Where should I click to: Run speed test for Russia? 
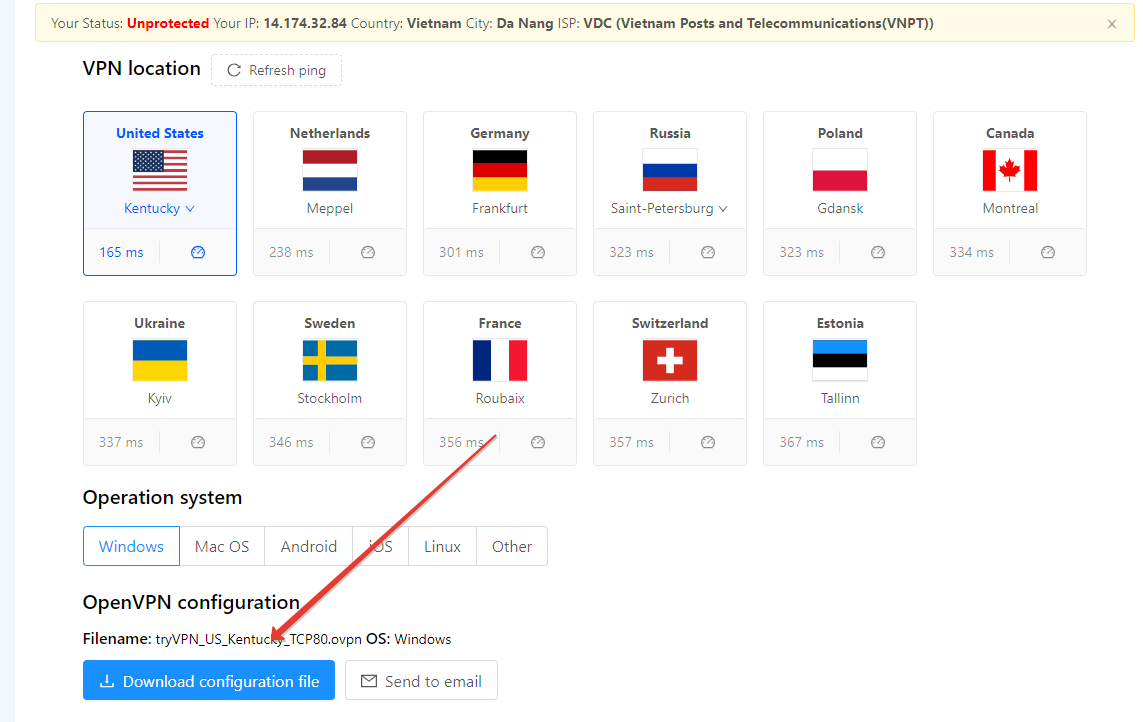pos(708,252)
